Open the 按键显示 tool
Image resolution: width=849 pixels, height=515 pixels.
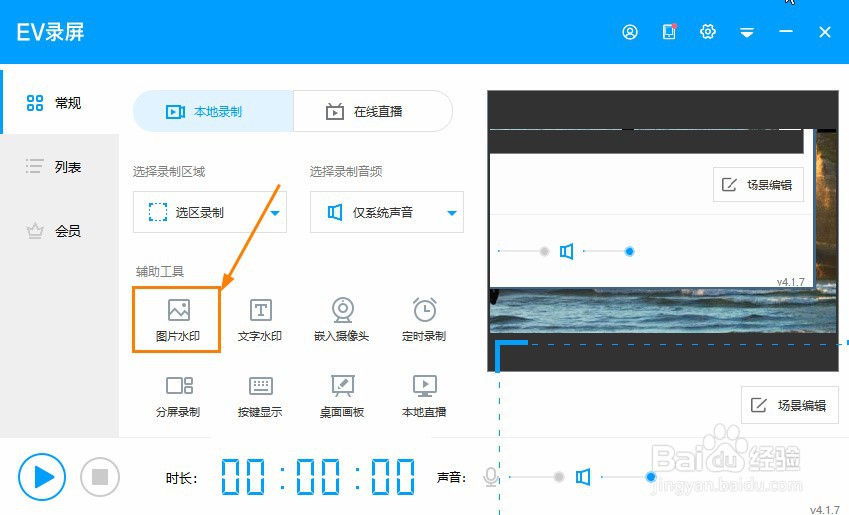(260, 397)
